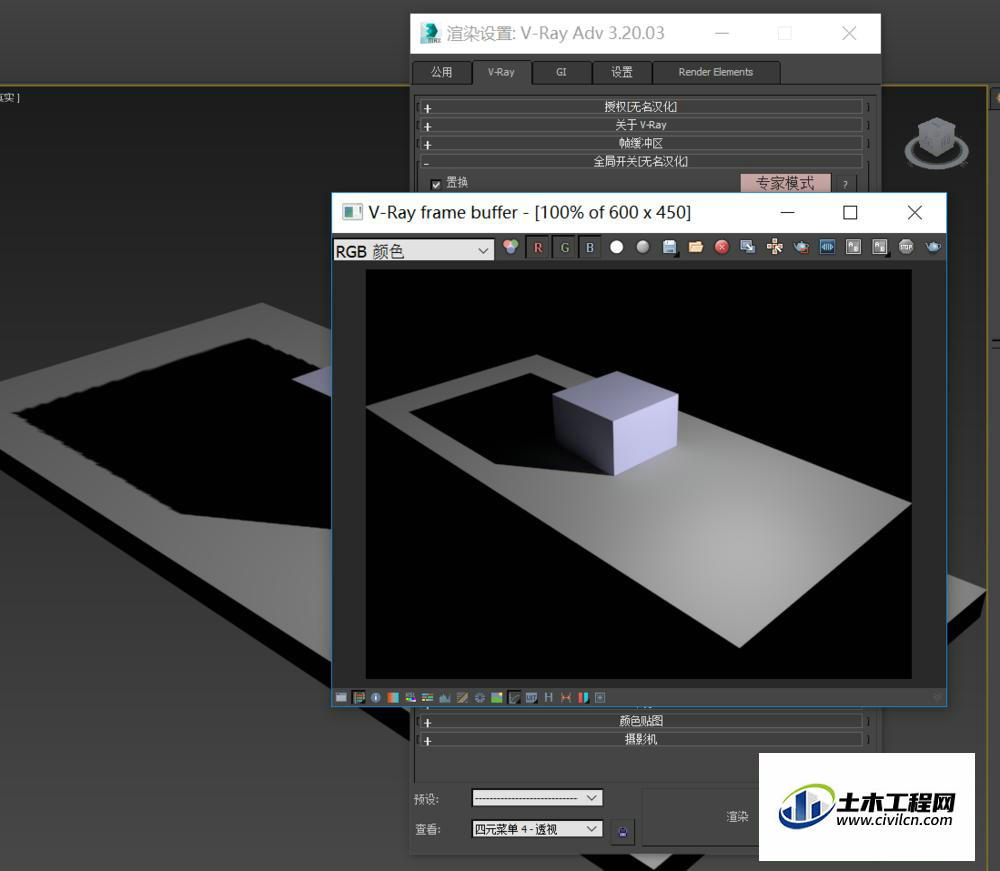Switch to the 公用 tab
Viewport: 1000px width, 871px height.
[x=441, y=72]
